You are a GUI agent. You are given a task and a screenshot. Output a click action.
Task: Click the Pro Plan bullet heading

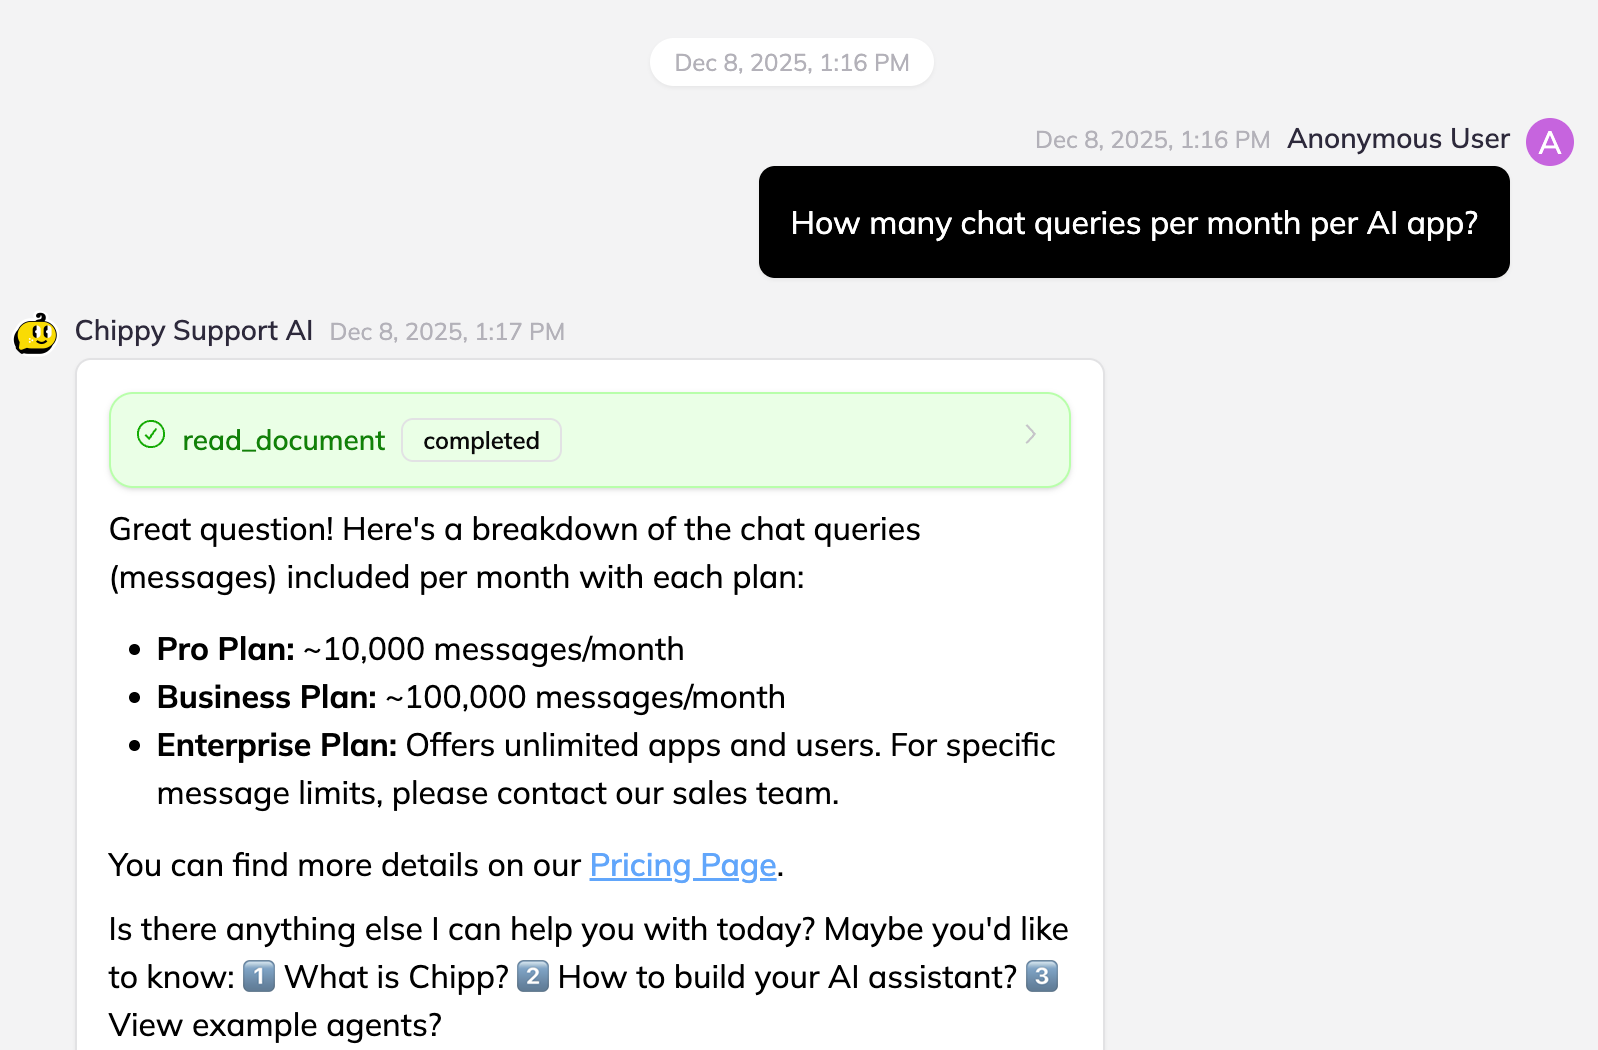[x=226, y=649]
